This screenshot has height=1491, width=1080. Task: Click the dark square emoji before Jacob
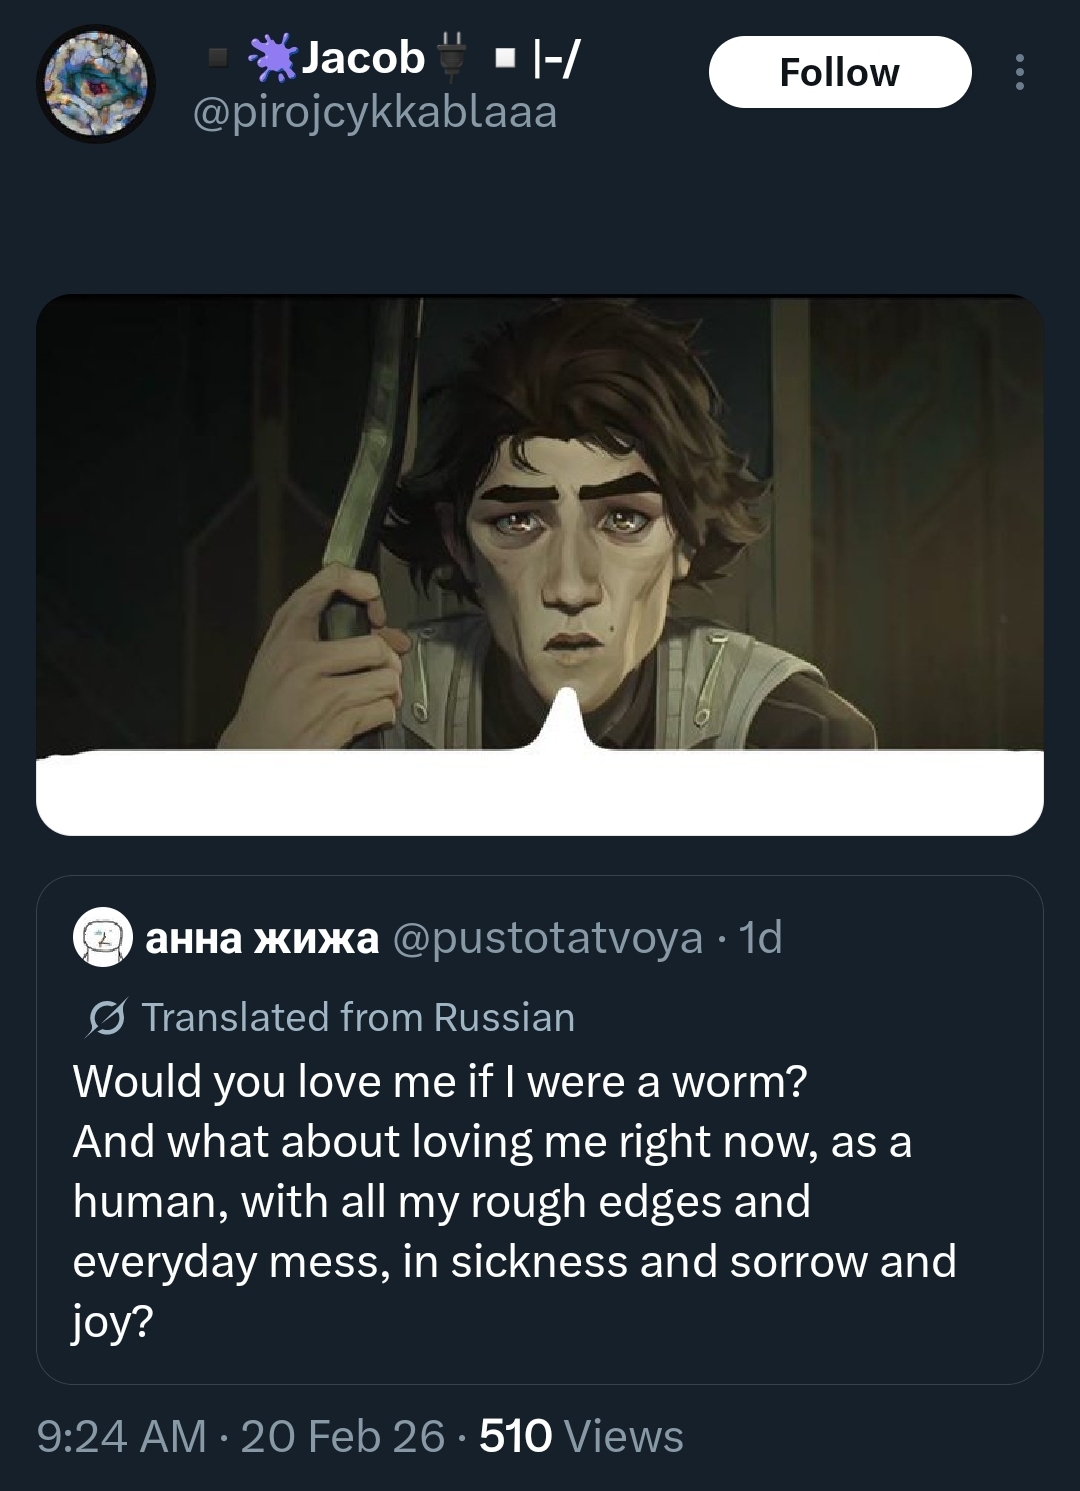[218, 59]
